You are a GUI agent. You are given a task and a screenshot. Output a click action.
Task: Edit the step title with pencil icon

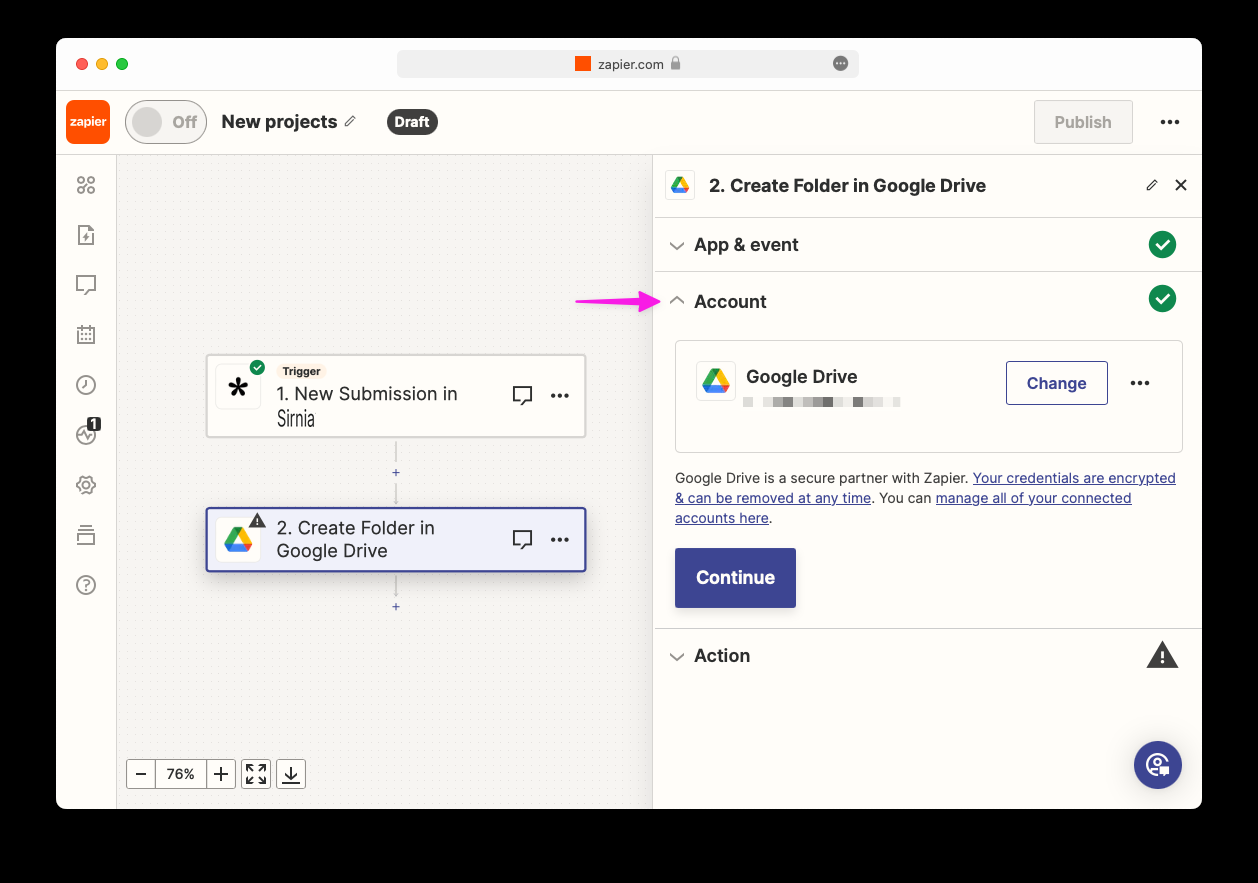click(x=1152, y=185)
